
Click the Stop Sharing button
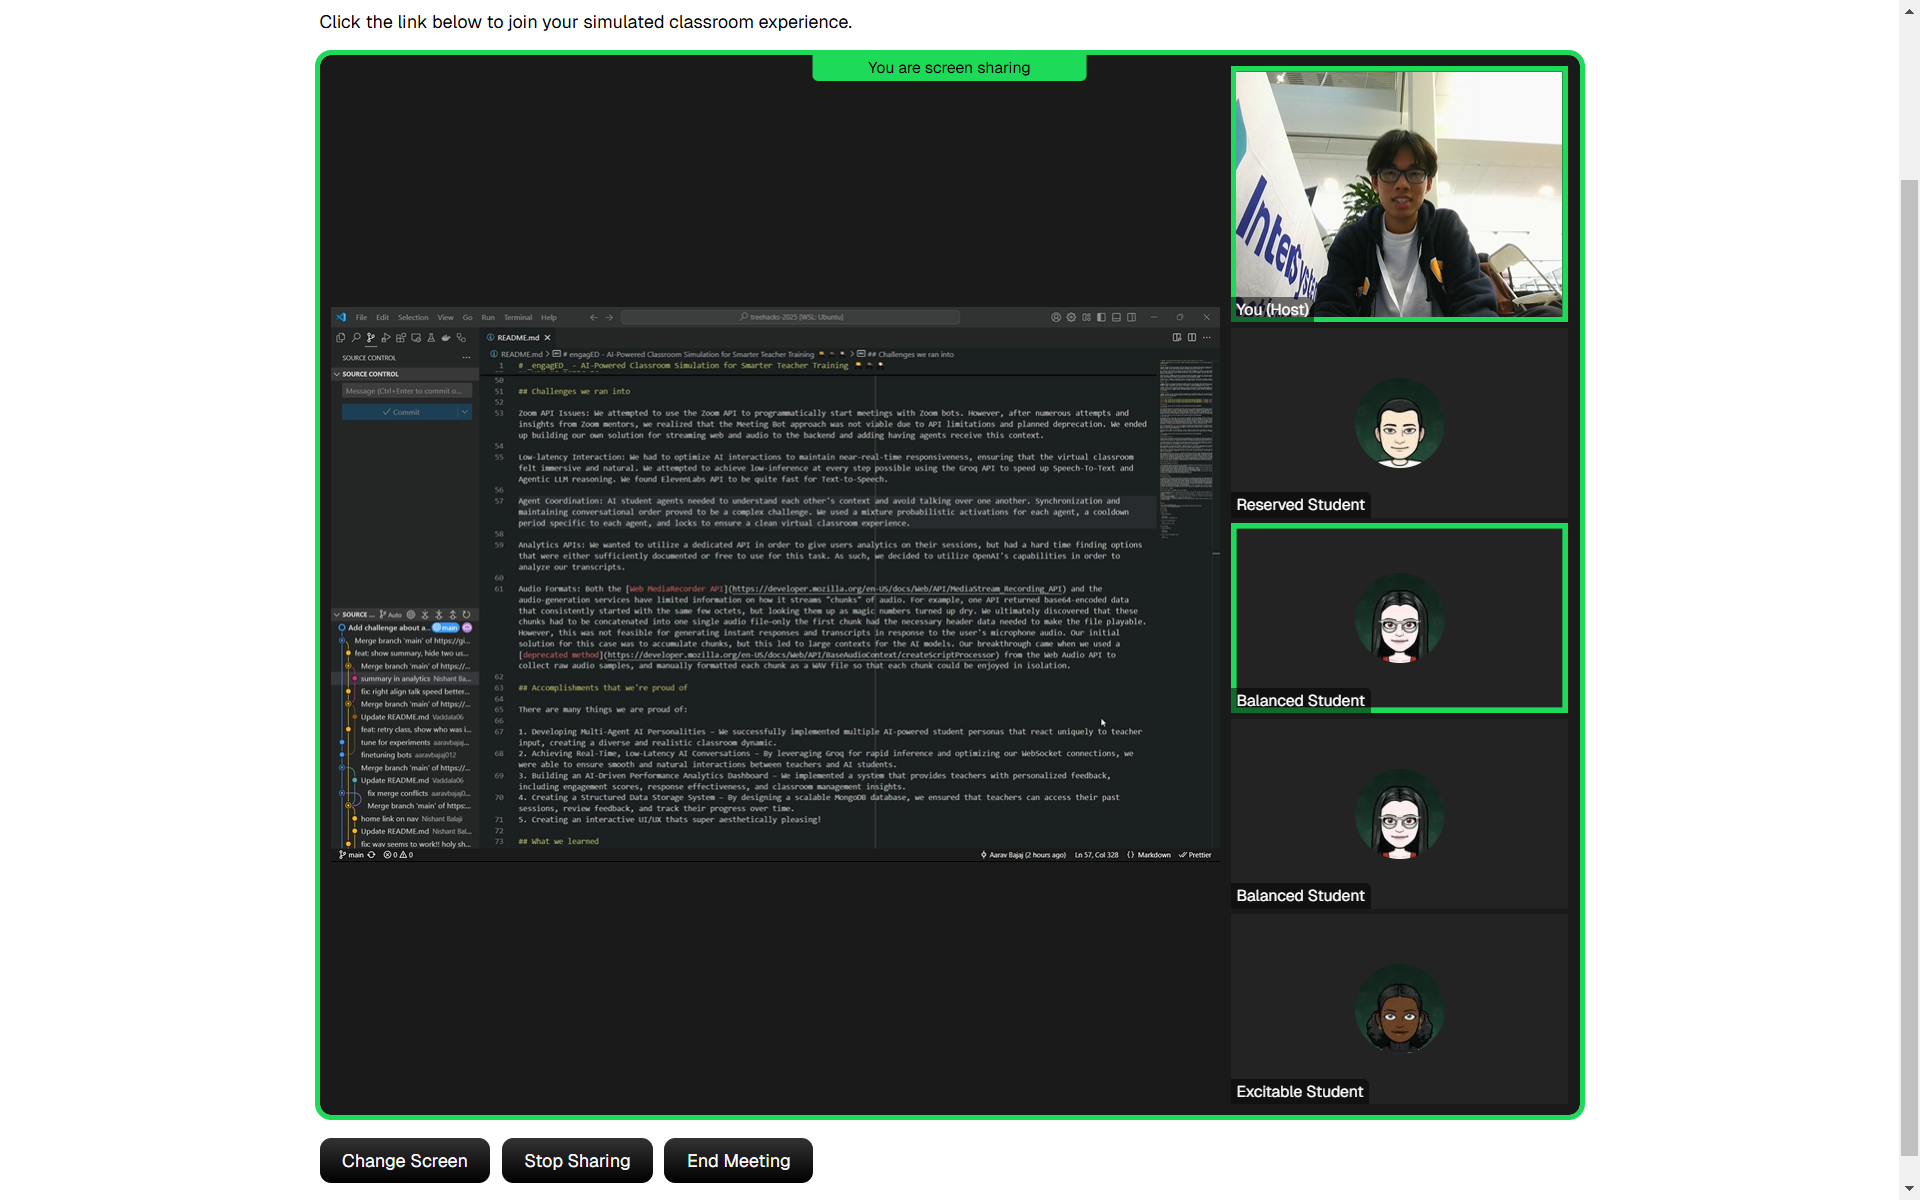[577, 1160]
